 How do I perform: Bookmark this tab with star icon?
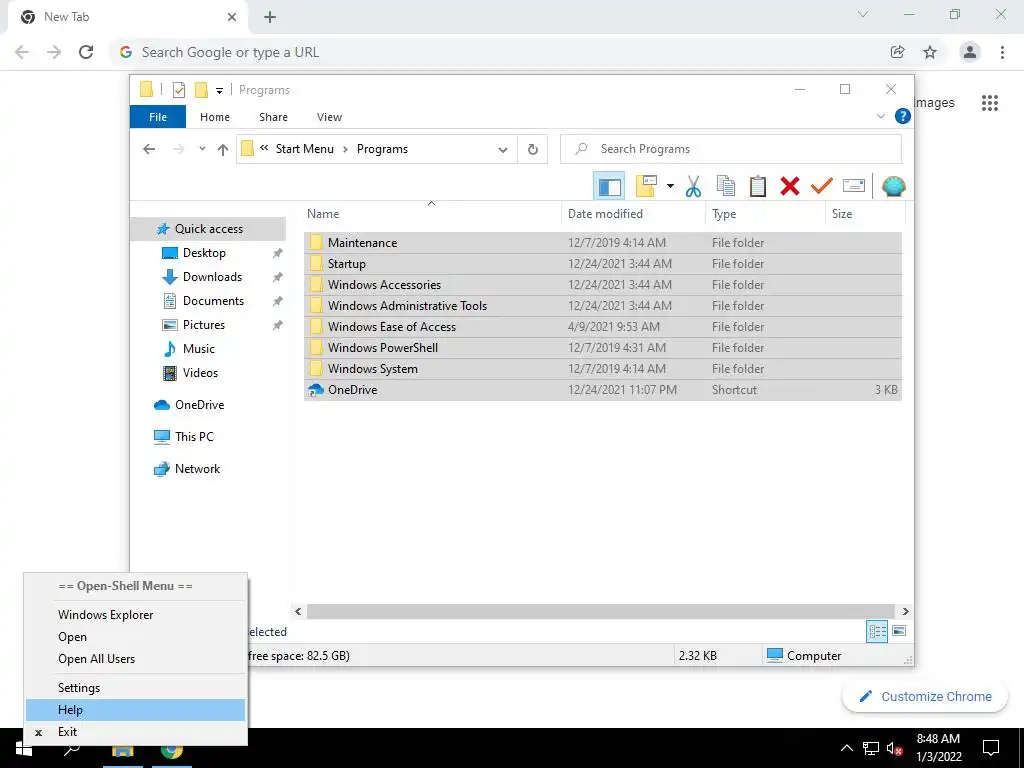[930, 52]
